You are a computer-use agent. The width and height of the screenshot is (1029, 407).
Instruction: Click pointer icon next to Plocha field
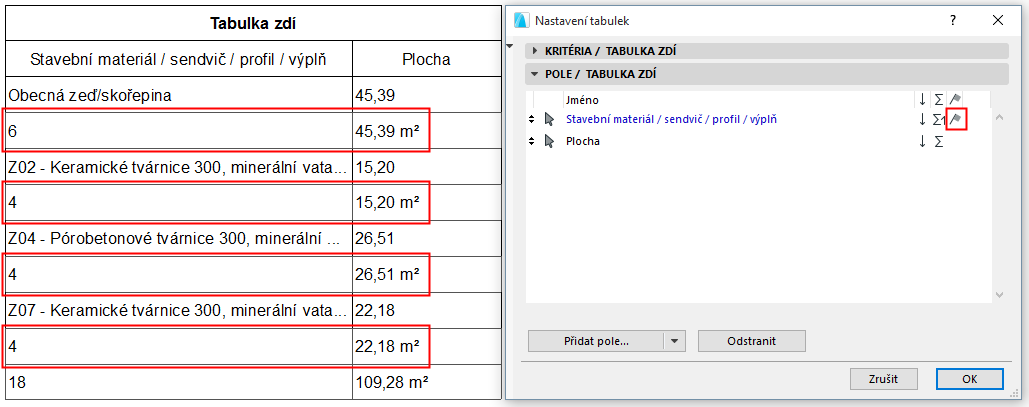click(x=549, y=142)
